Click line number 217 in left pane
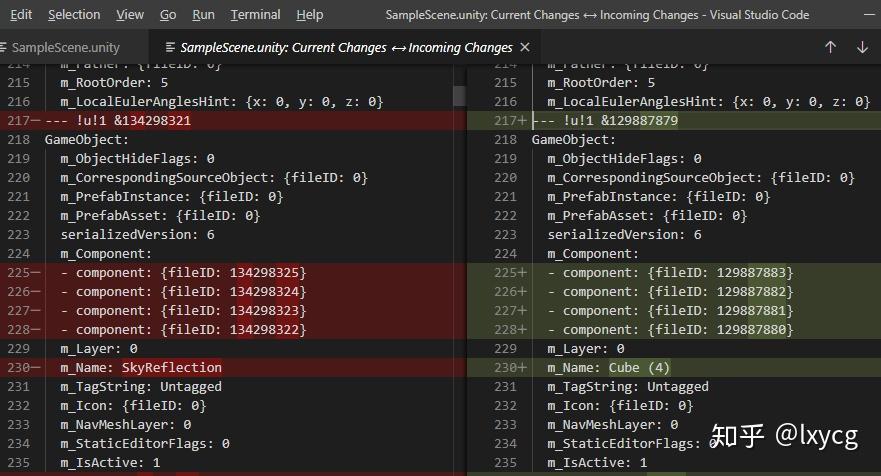This screenshot has height=476, width=881. (x=17, y=121)
